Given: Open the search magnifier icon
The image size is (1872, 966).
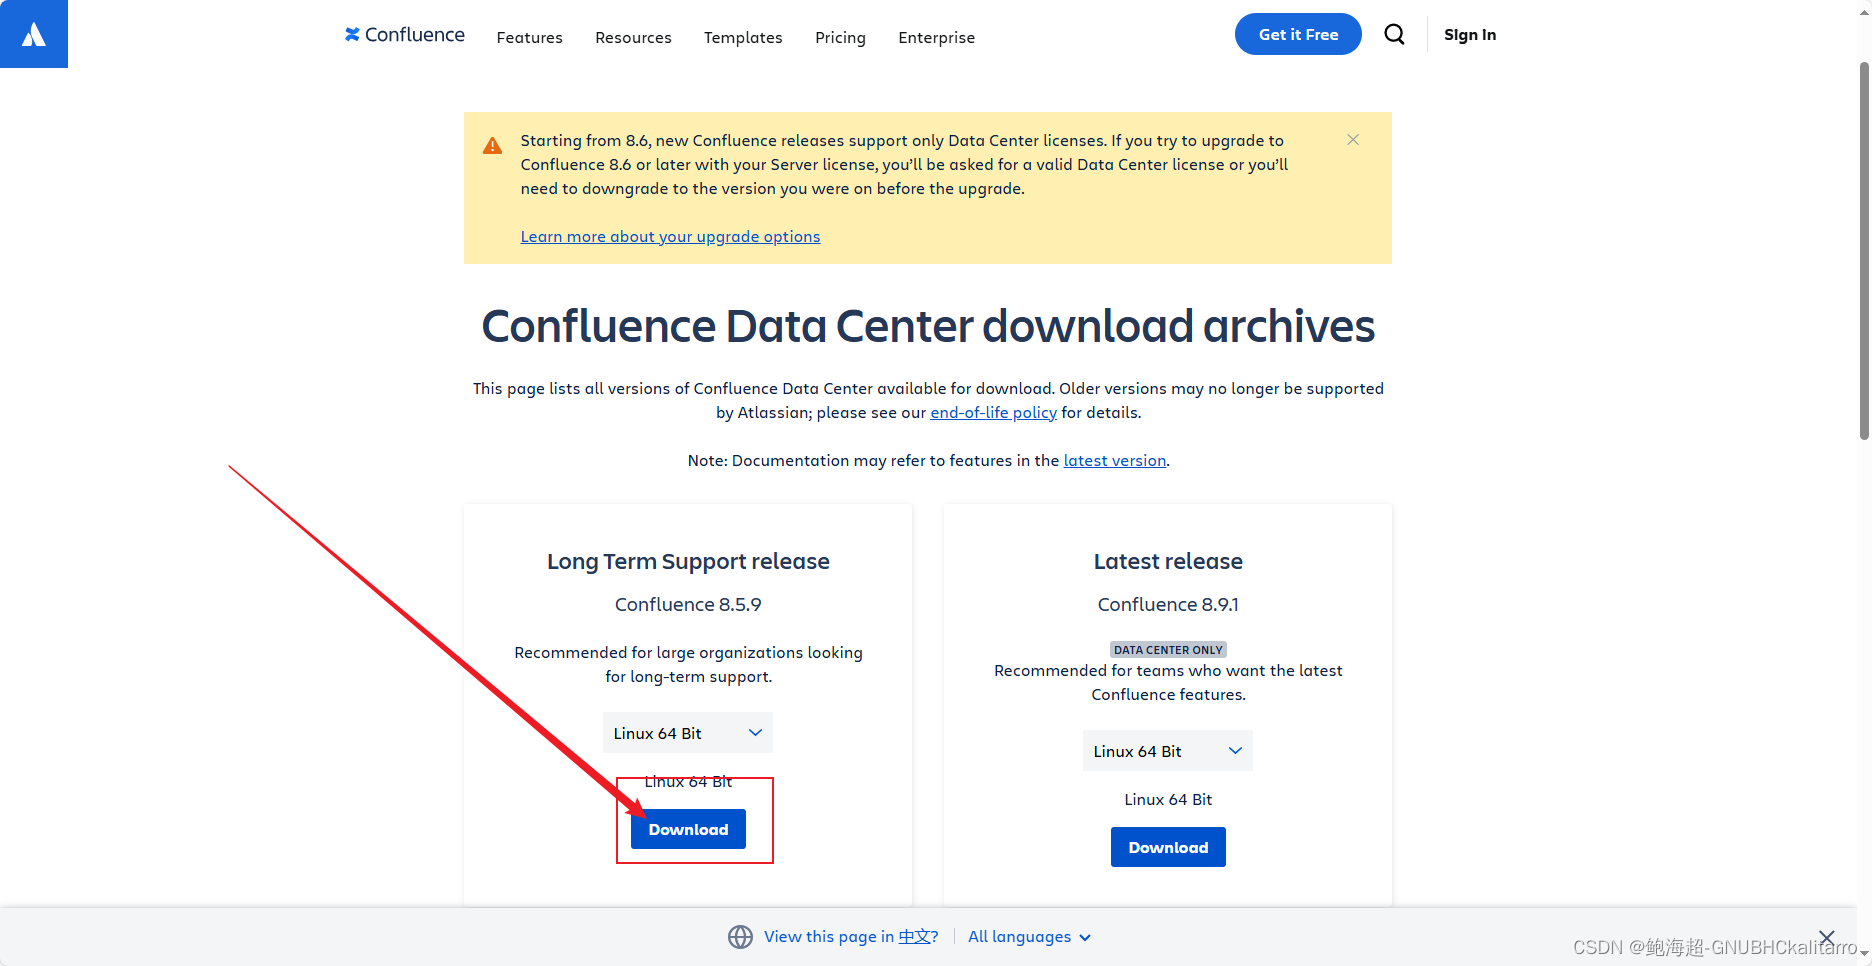Looking at the screenshot, I should click(x=1394, y=35).
